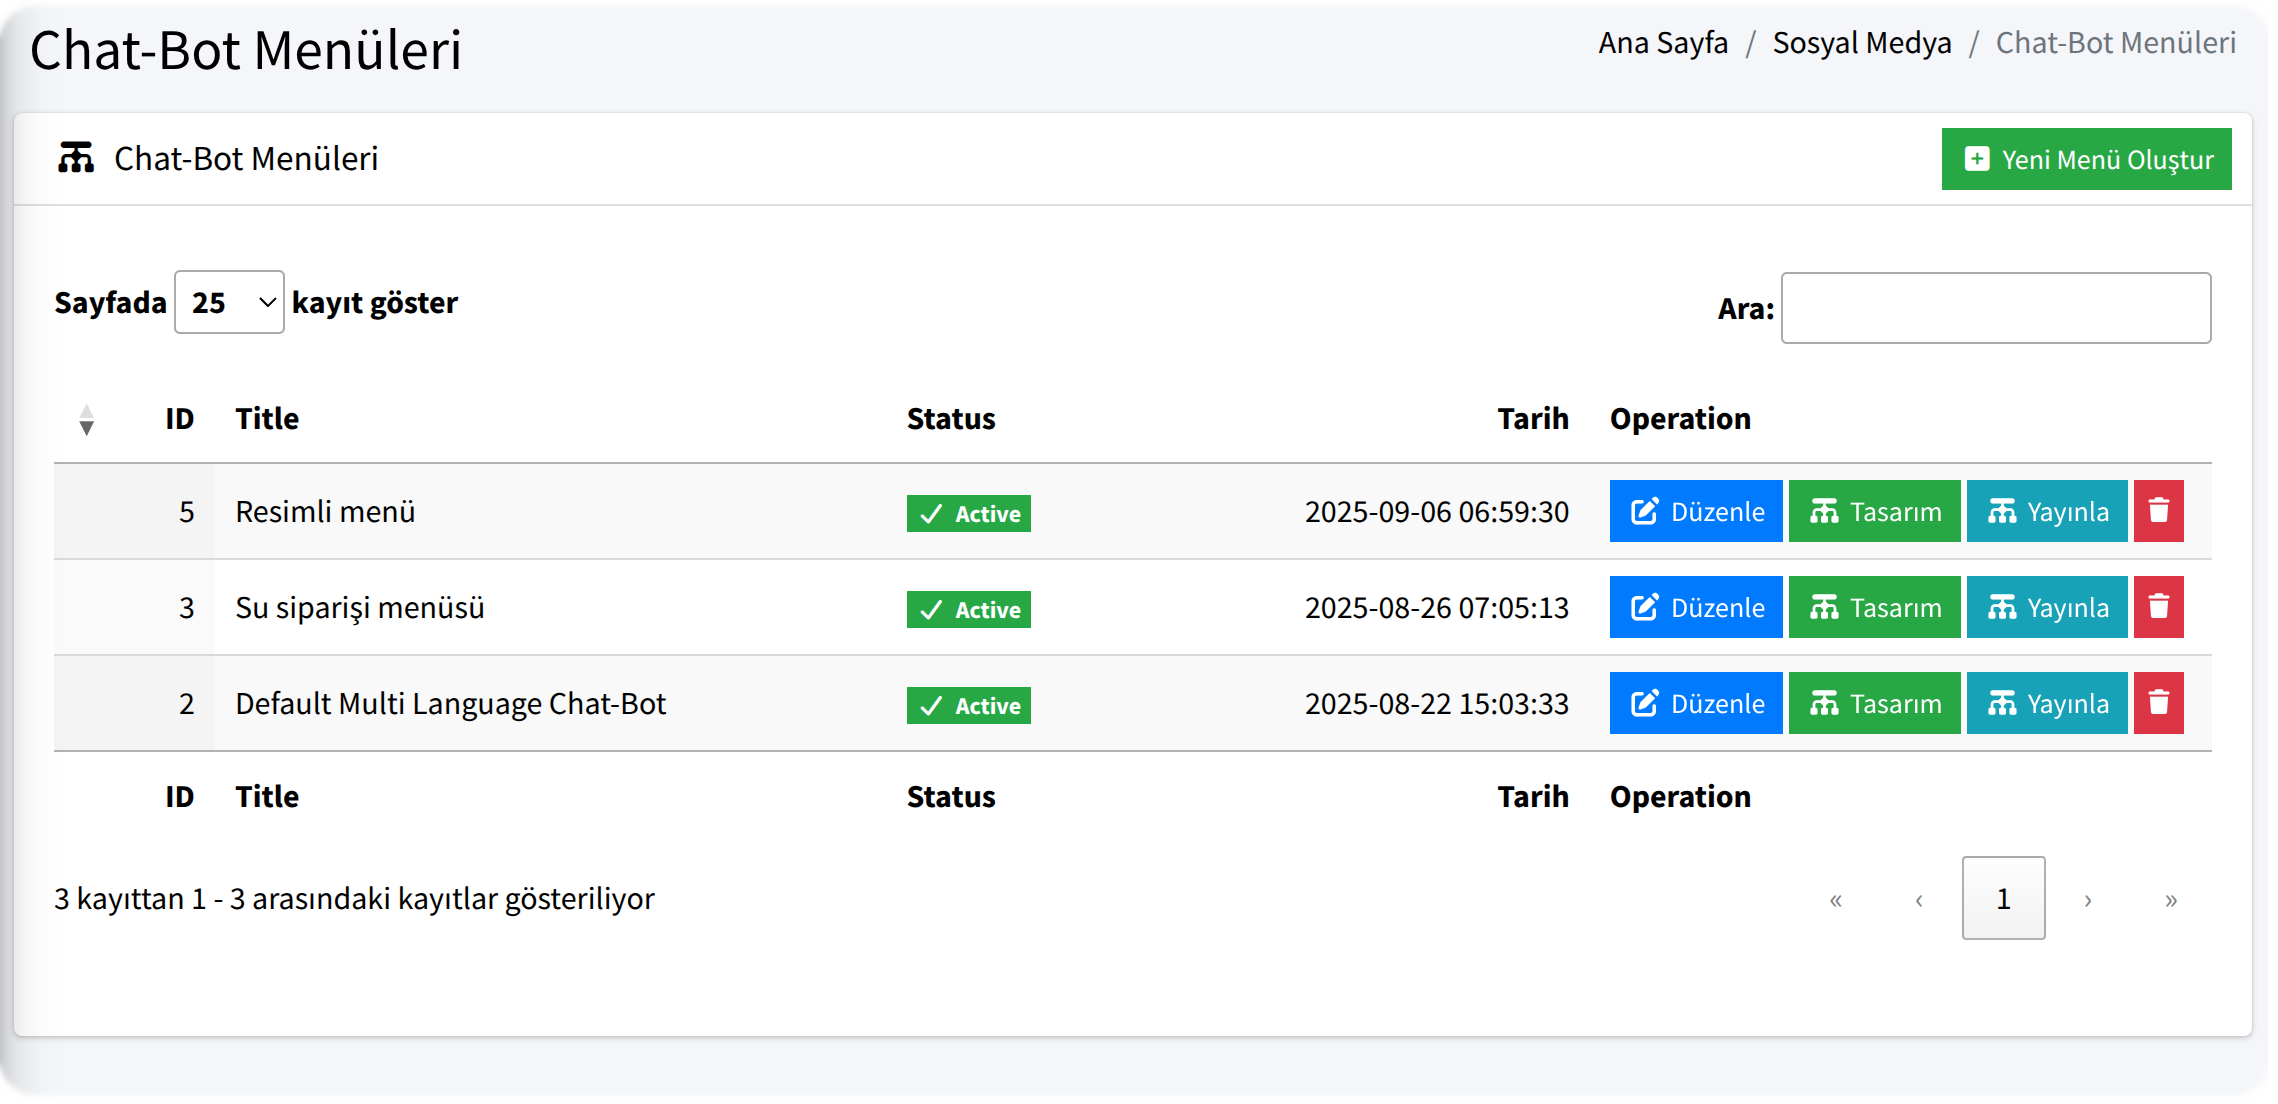Sort table by Title column header
Screen dimensions: 2278x1104
point(267,419)
